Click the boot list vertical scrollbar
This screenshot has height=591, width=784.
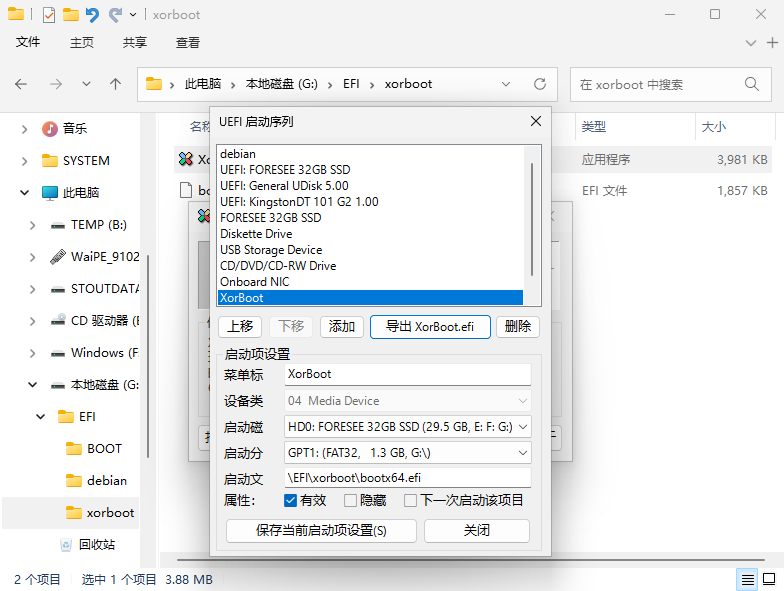click(x=532, y=219)
